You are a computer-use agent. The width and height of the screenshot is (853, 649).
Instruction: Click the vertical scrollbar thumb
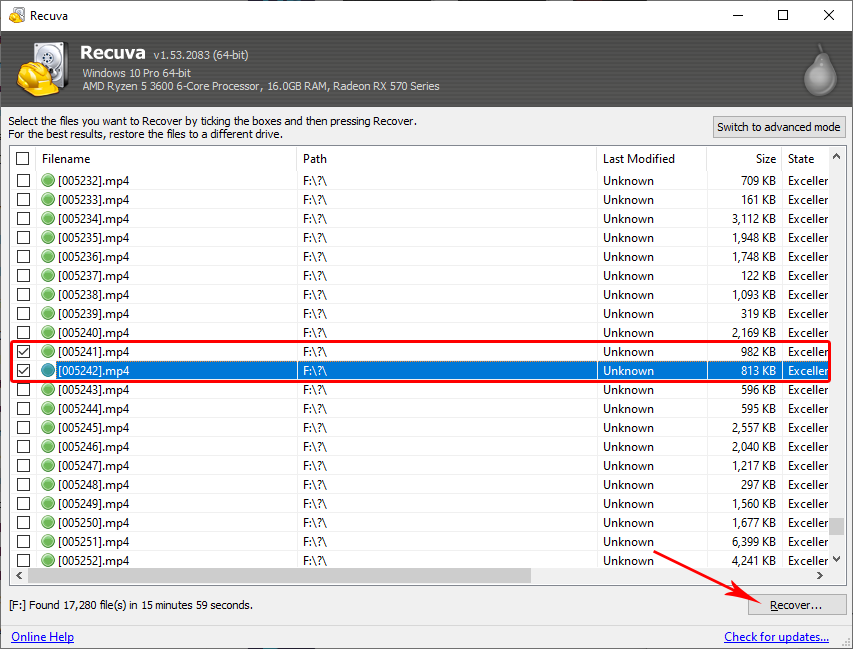click(x=837, y=526)
